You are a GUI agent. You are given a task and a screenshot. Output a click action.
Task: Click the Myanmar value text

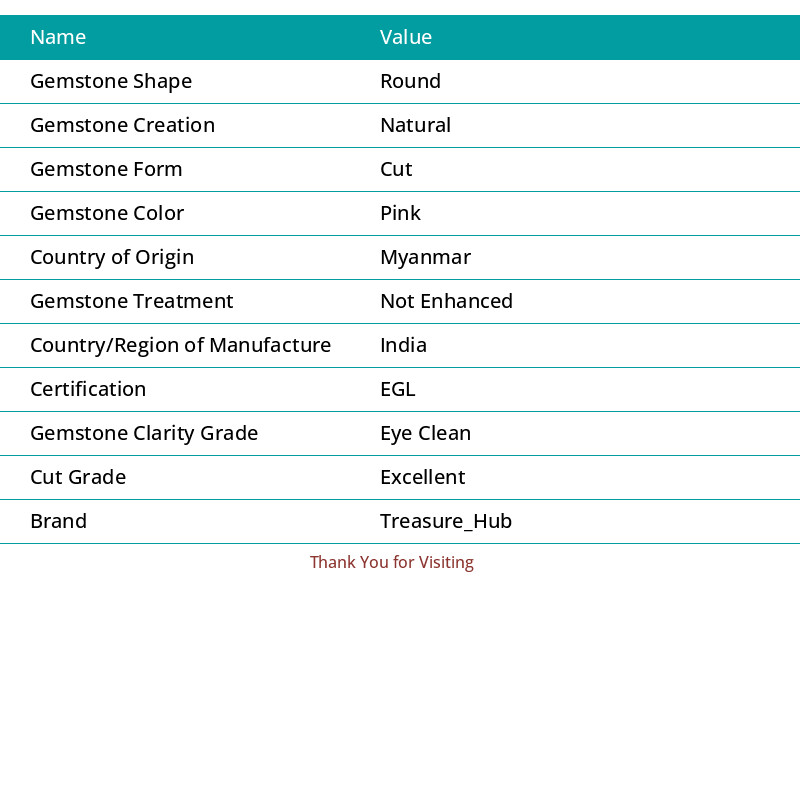coord(426,258)
